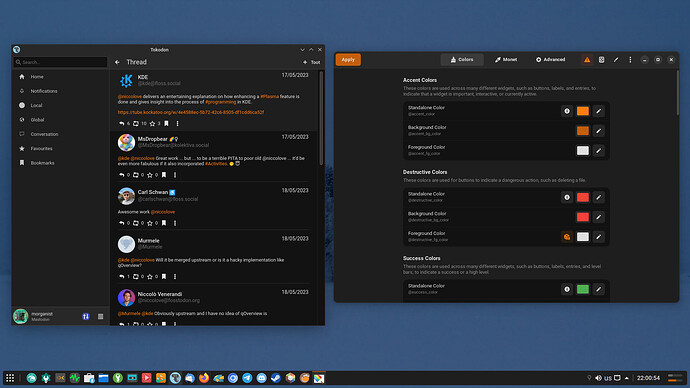Open the application launcher grid in taskbar

pyautogui.click(x=10, y=378)
